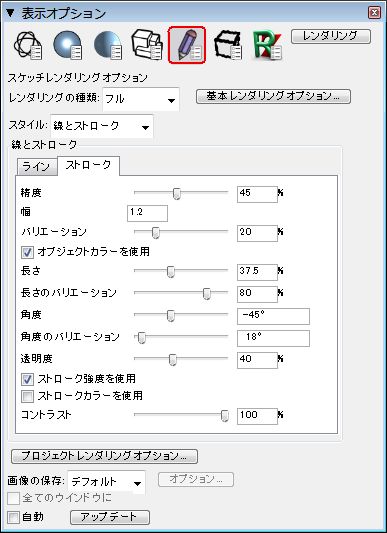The height and width of the screenshot is (533, 387).
Task: Choose the half-shaded sphere render options icon
Action: 108,46
